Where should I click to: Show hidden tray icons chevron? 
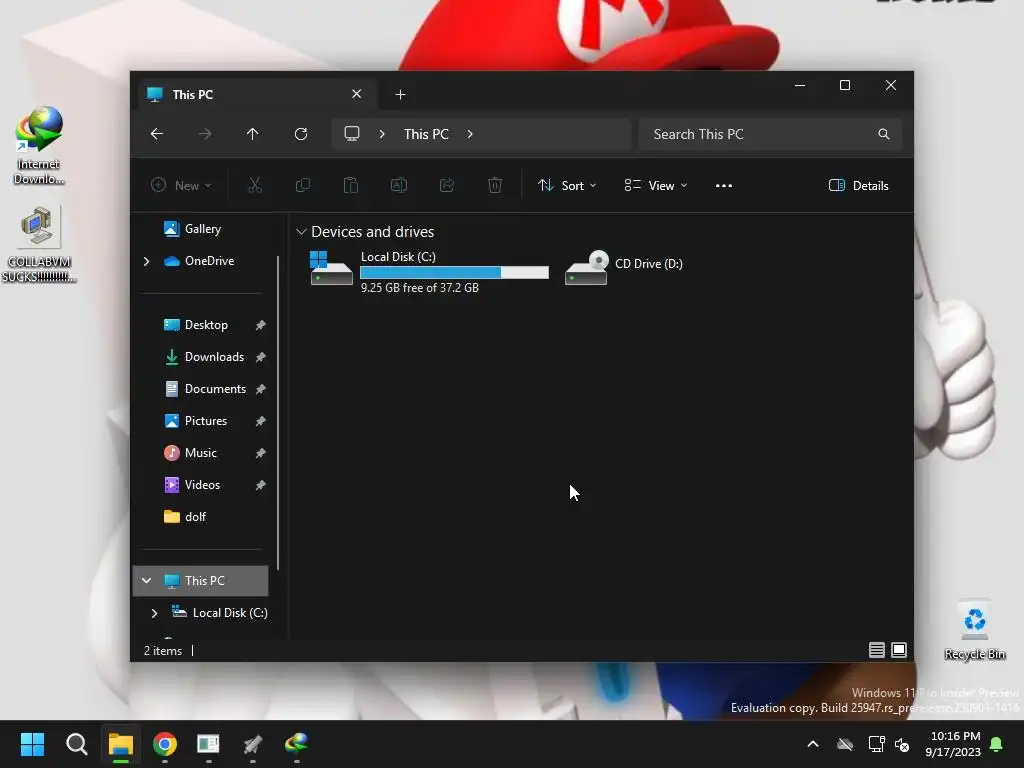click(x=812, y=744)
